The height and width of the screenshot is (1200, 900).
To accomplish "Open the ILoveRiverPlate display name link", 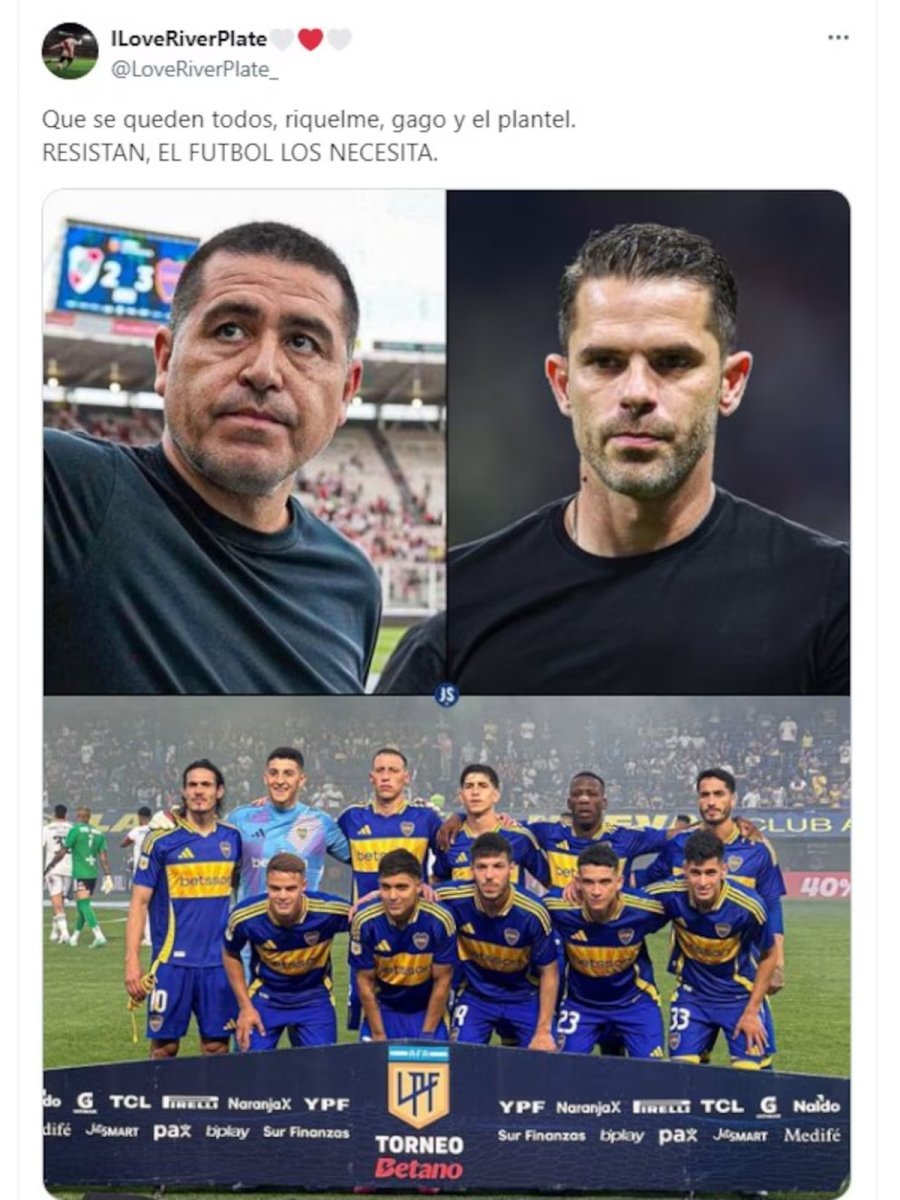I will point(189,39).
